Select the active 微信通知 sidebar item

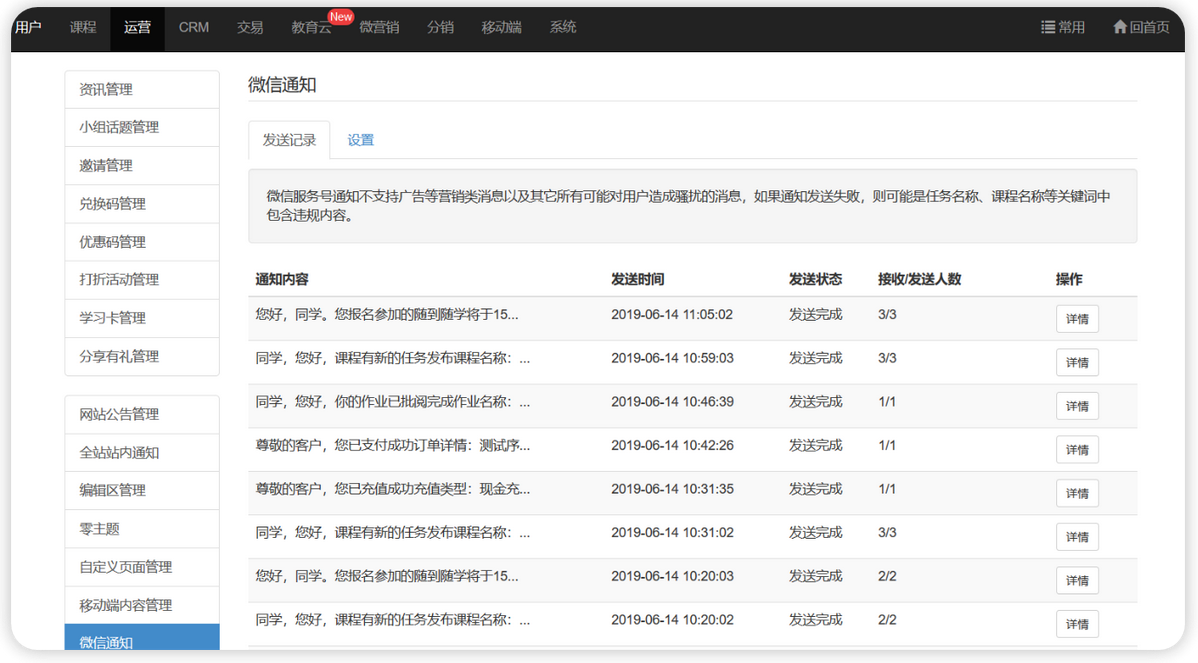point(141,641)
